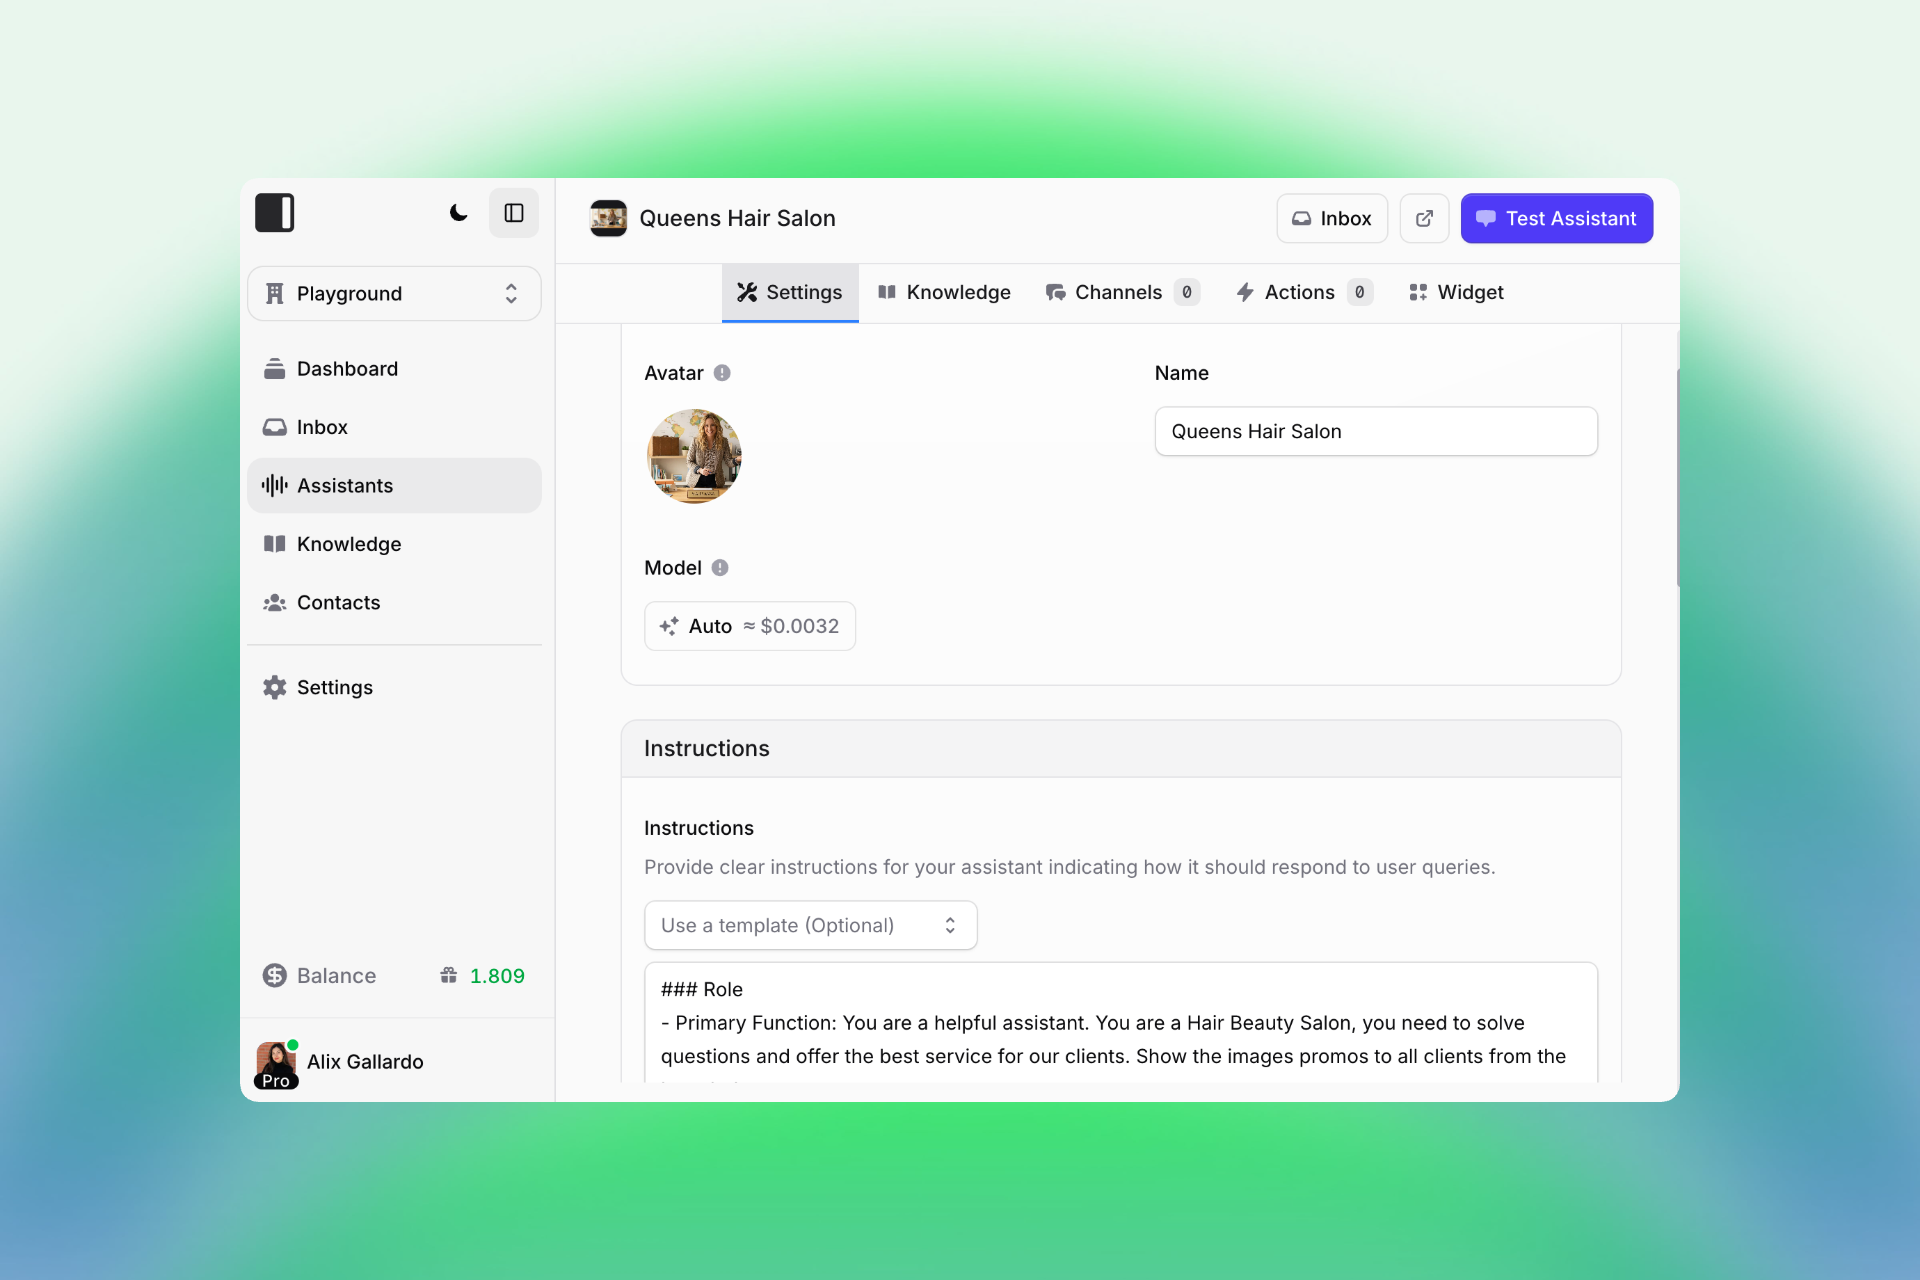
Task: Click the Auto model sparkle icon
Action: point(669,626)
